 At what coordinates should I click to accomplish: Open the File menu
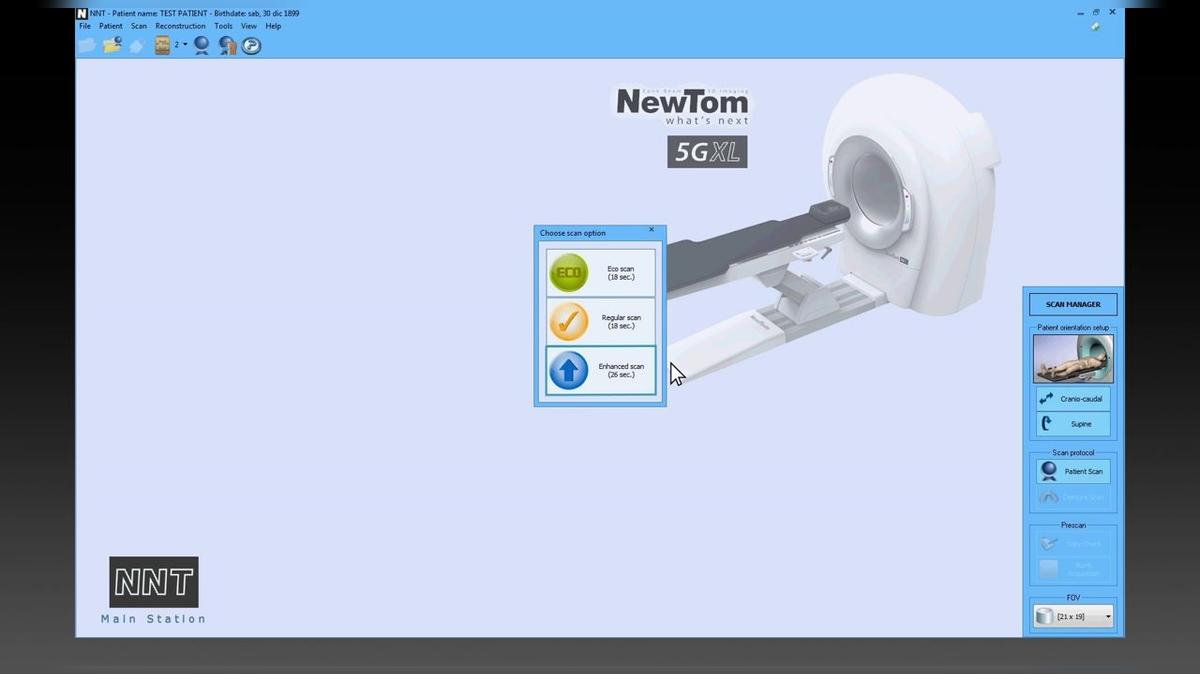85,26
